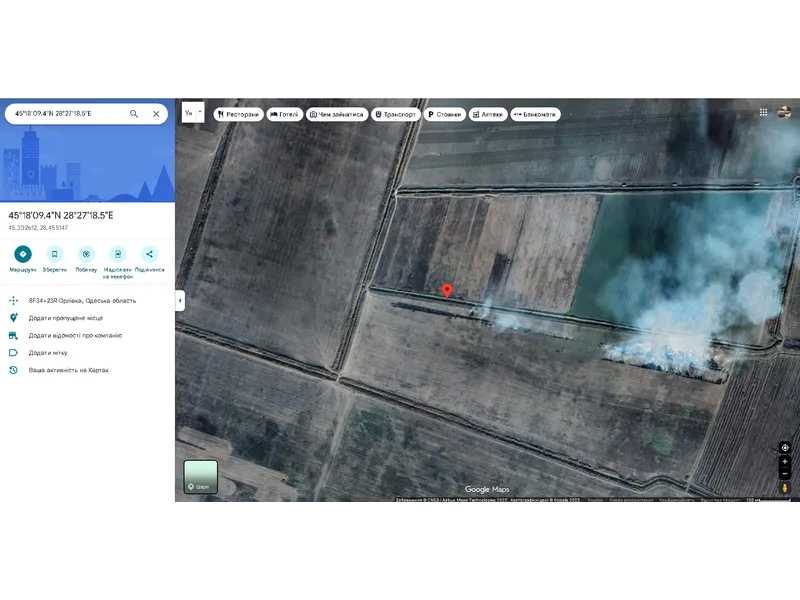Open the language selector dropdown on map
Viewport: 800px width, 600px height.
[x=193, y=113]
